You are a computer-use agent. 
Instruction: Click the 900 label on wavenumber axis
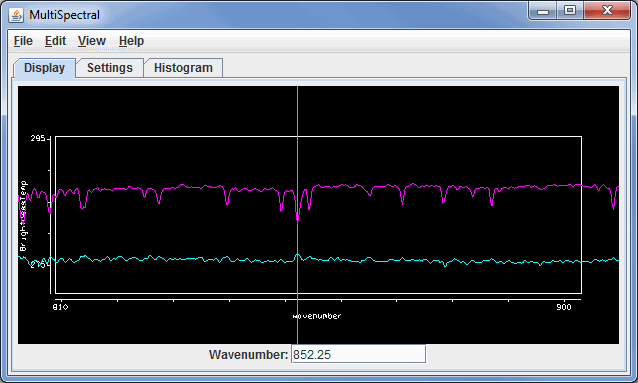564,307
